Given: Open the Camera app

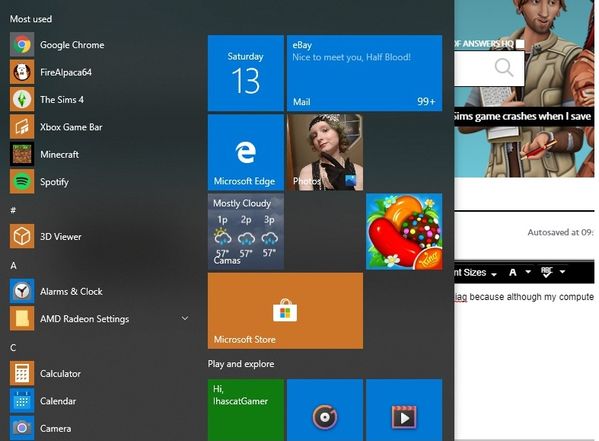Looking at the screenshot, I should coord(101,428).
